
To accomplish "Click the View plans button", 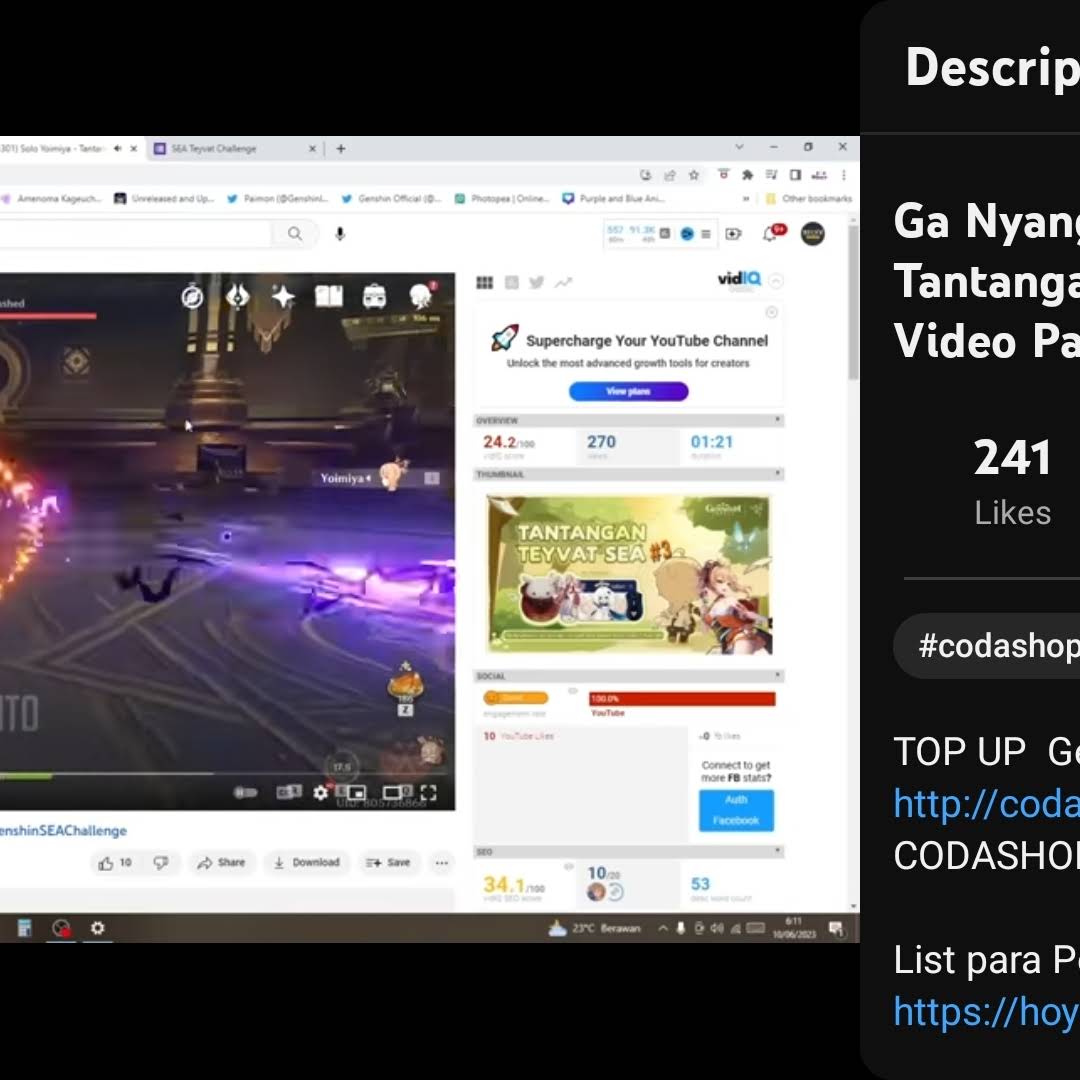I will (628, 392).
